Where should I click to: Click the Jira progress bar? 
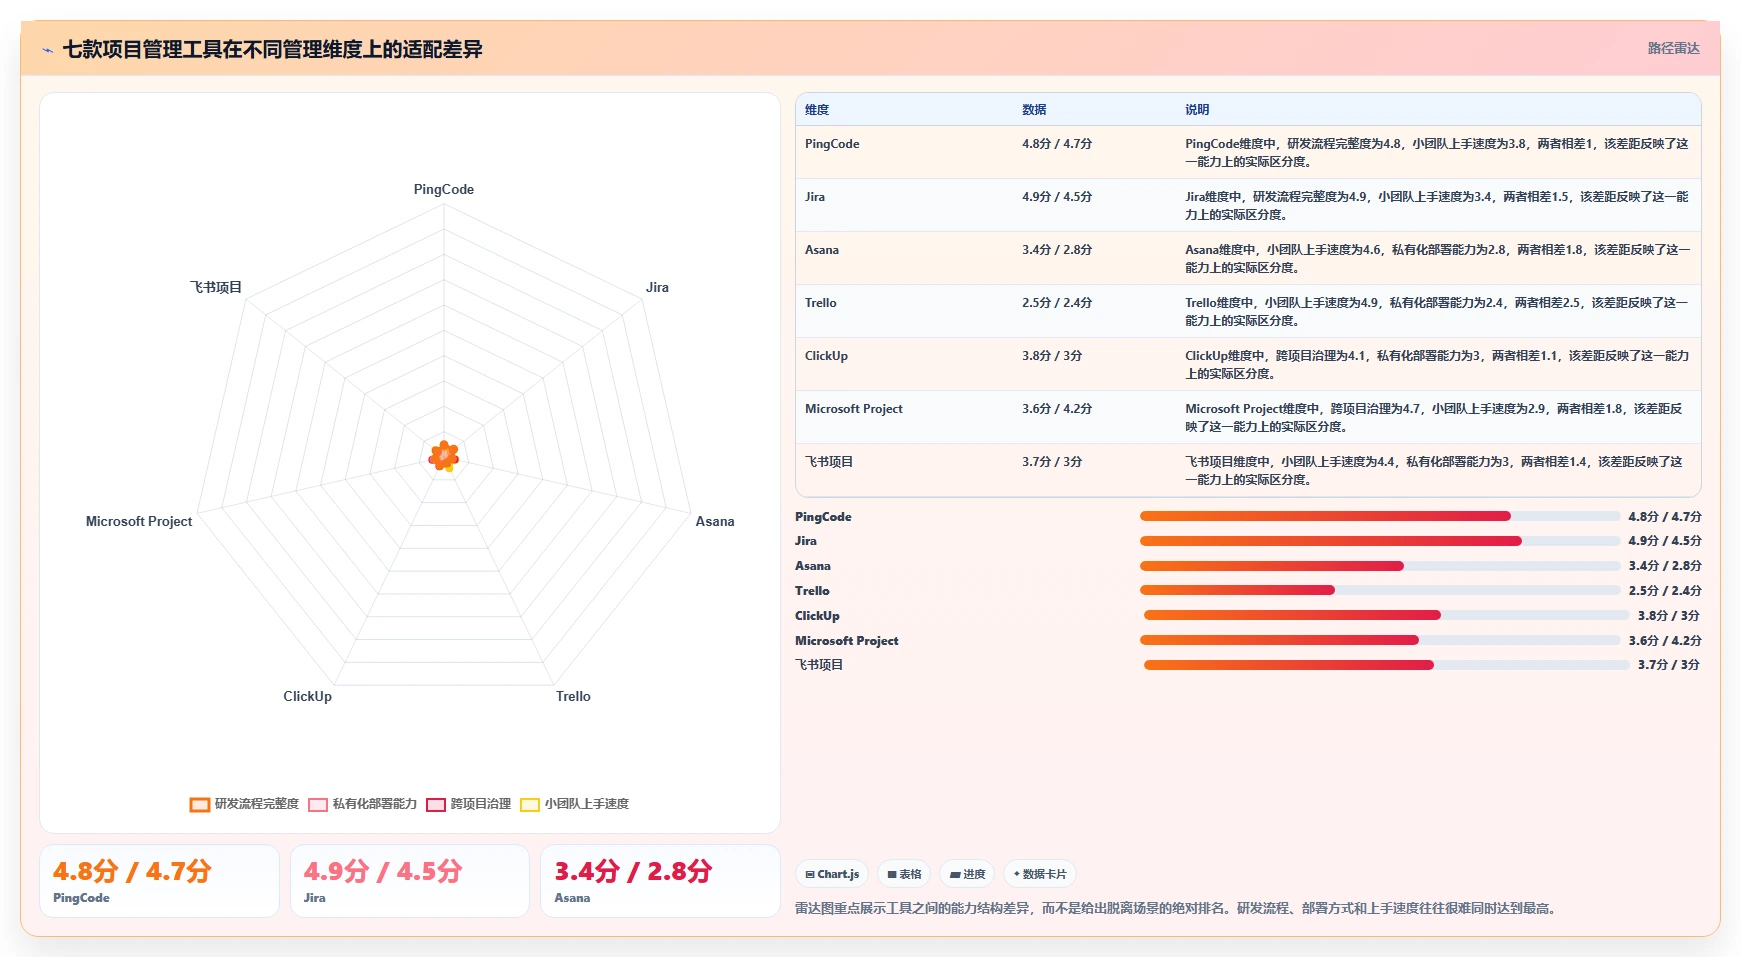tap(1380, 541)
